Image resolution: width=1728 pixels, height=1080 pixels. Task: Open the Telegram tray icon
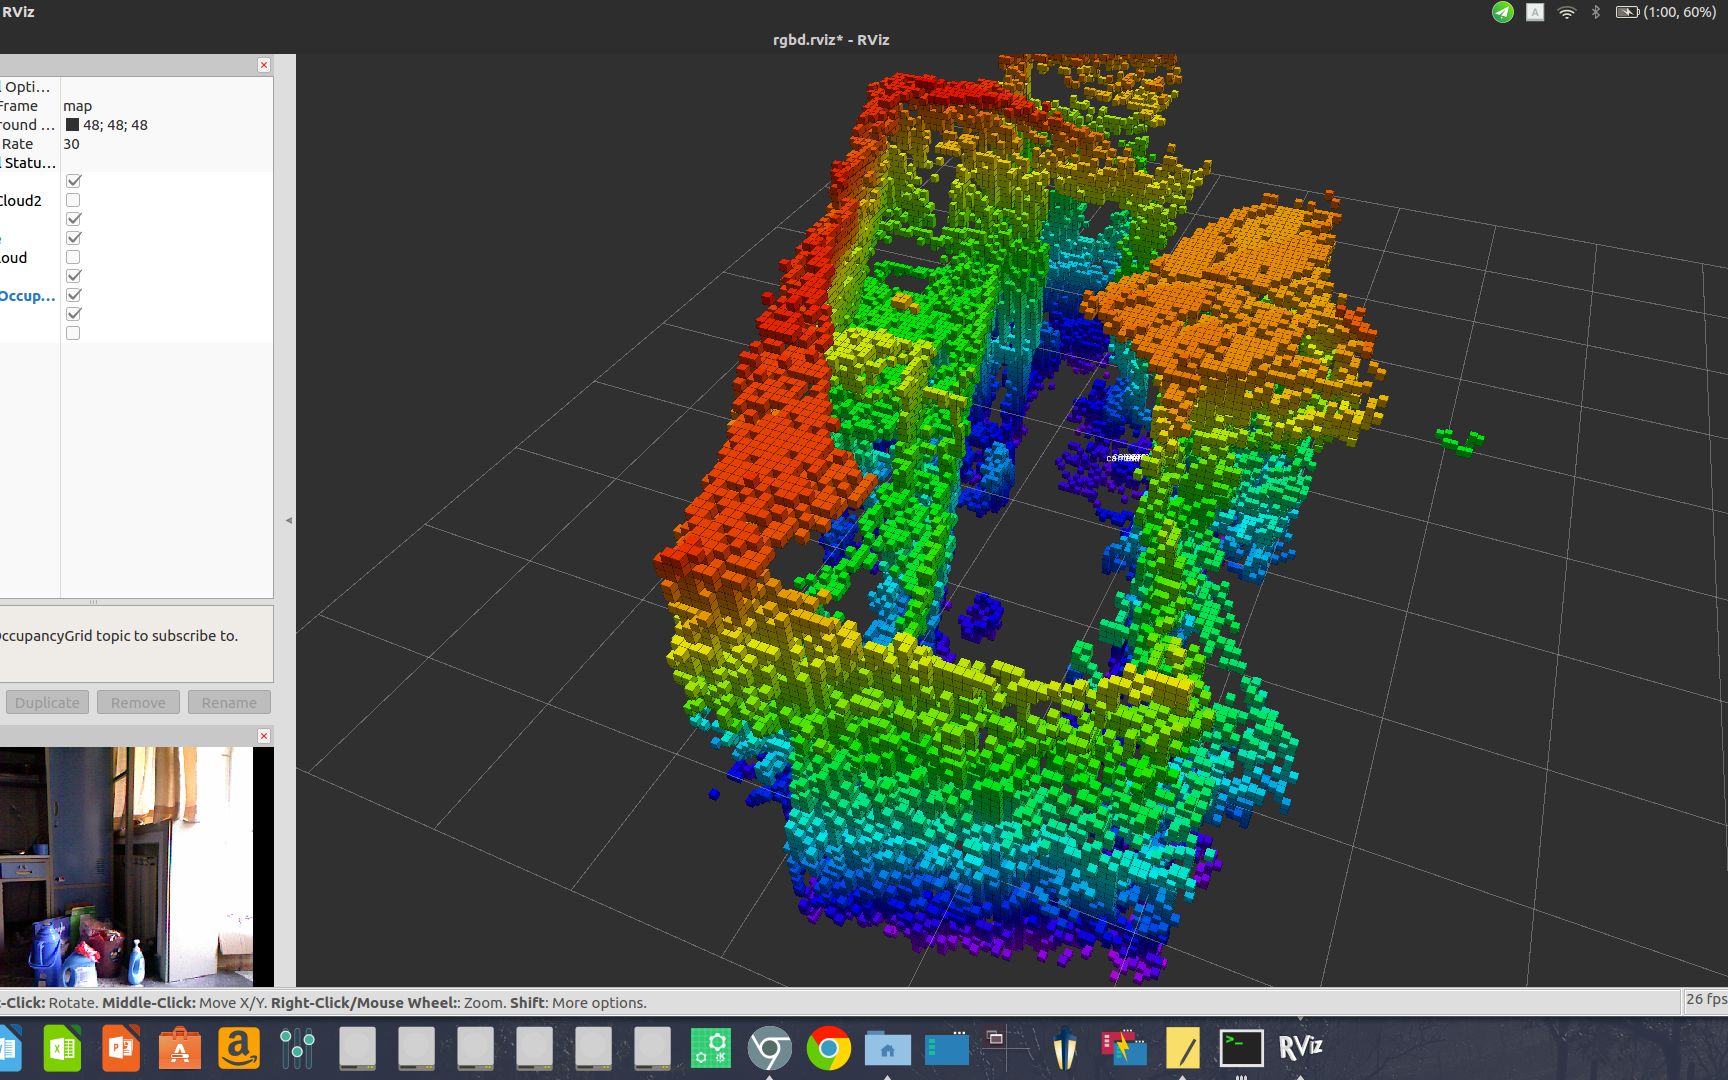(1502, 12)
